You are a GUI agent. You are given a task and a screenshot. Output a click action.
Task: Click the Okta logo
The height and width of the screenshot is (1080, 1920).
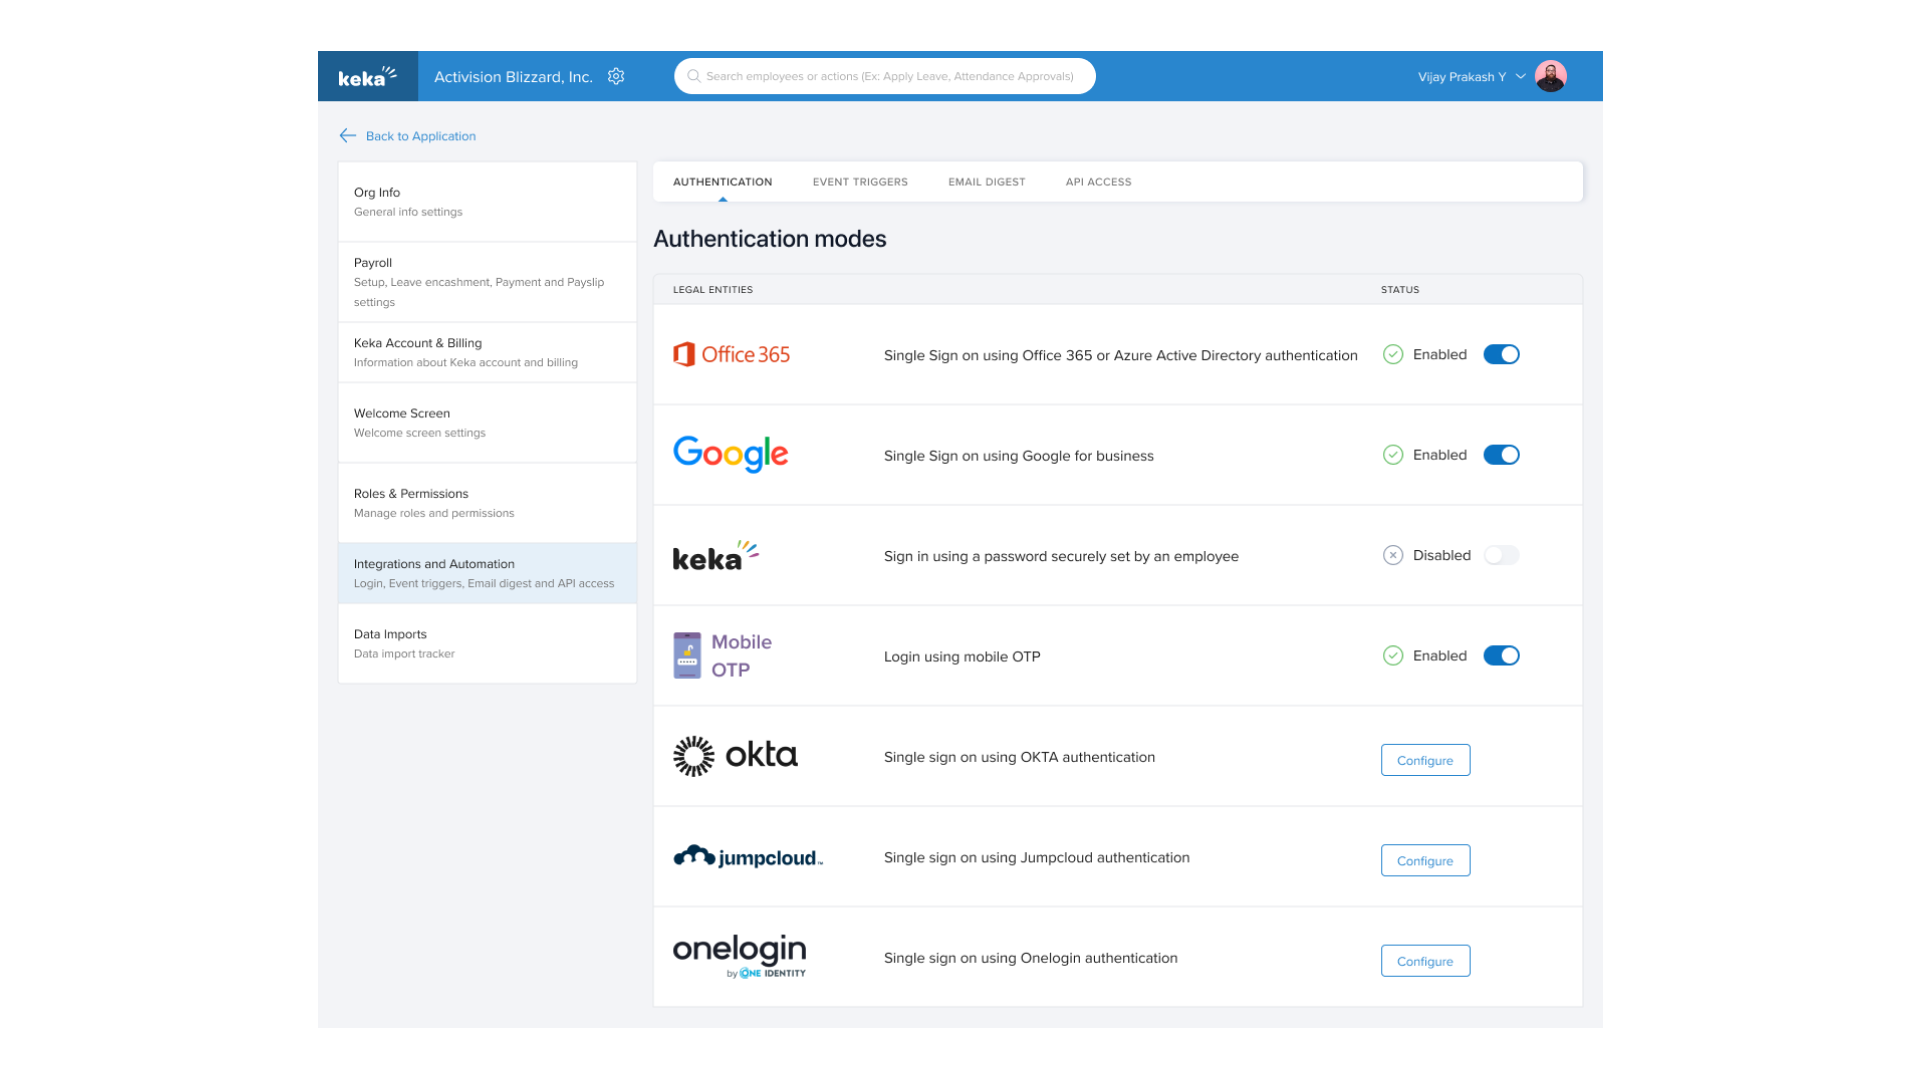735,756
